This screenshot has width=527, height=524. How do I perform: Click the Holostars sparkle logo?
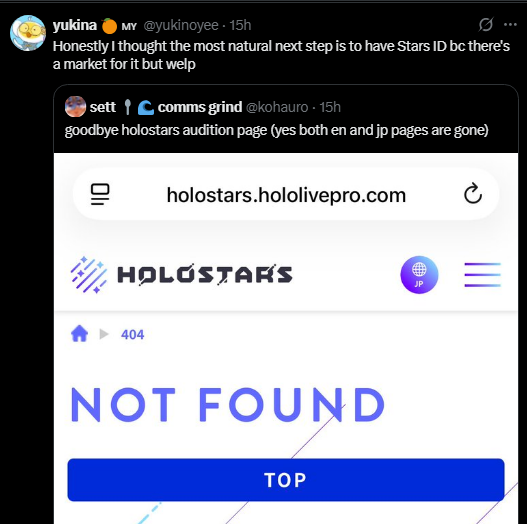click(89, 275)
